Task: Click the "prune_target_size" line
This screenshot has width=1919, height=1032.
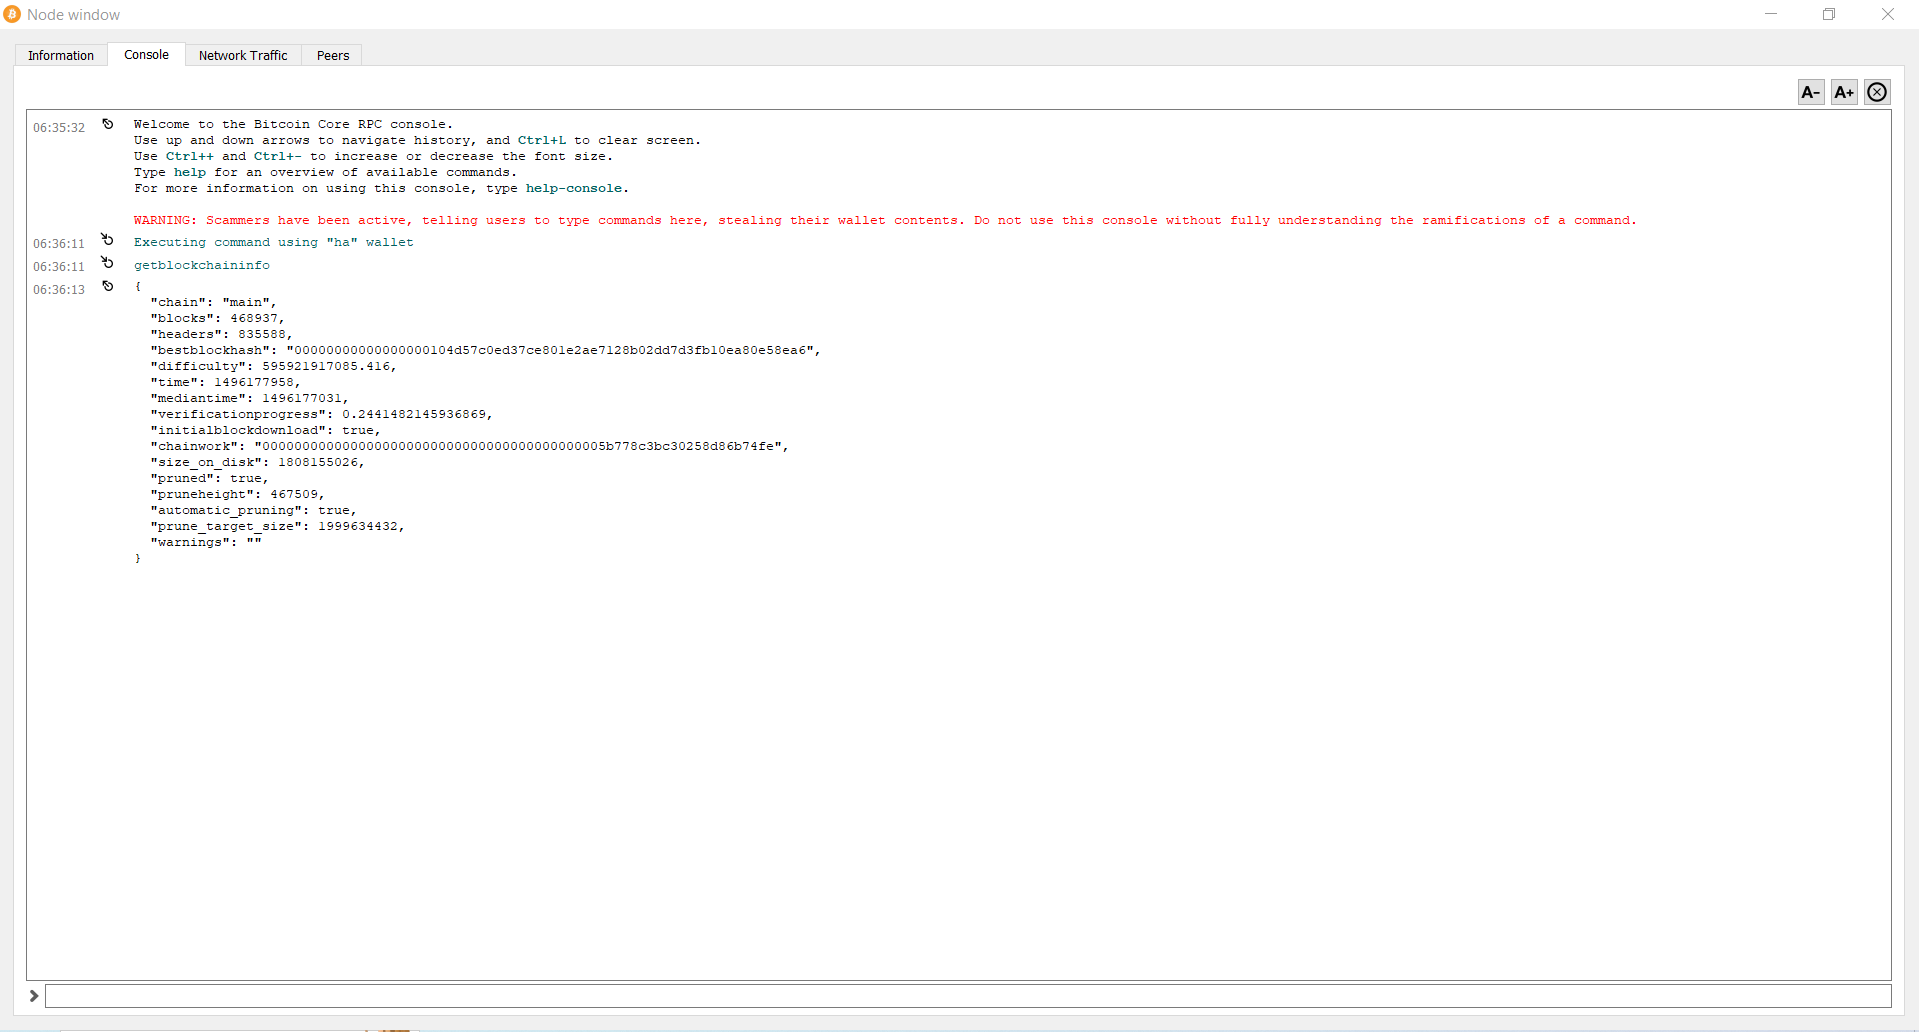Action: (277, 526)
